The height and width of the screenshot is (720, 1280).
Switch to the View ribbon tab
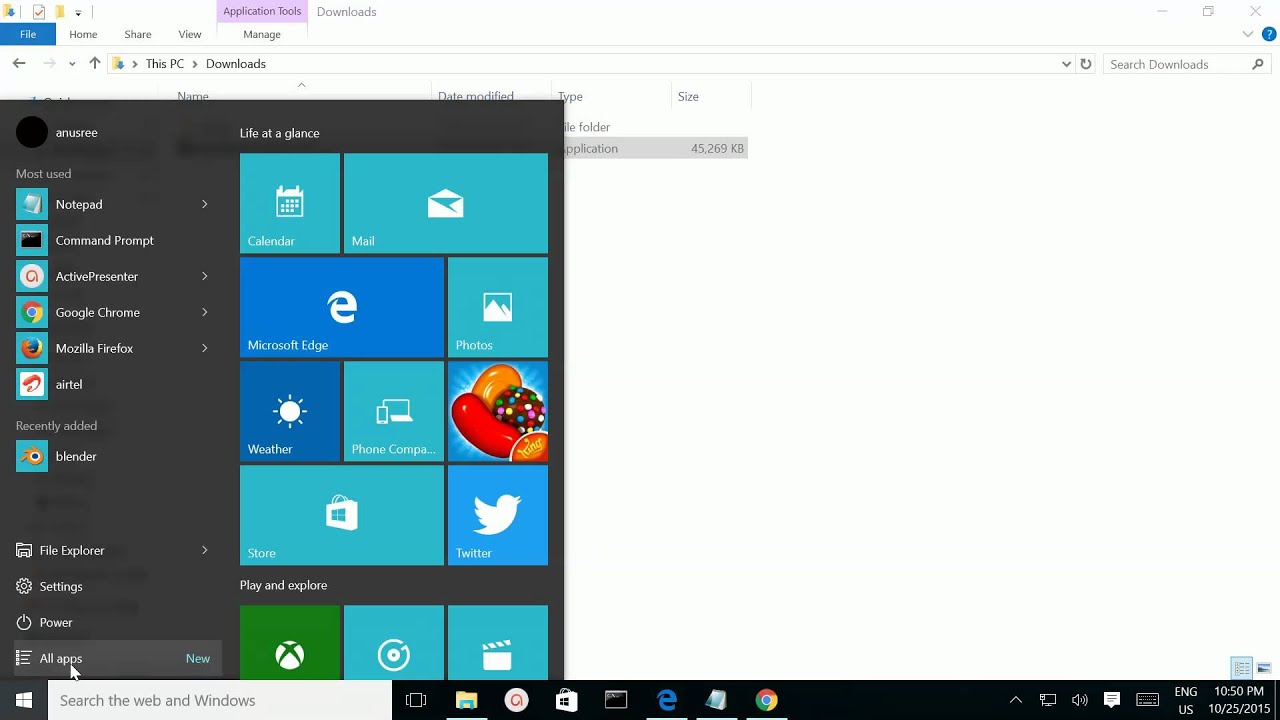pos(190,34)
